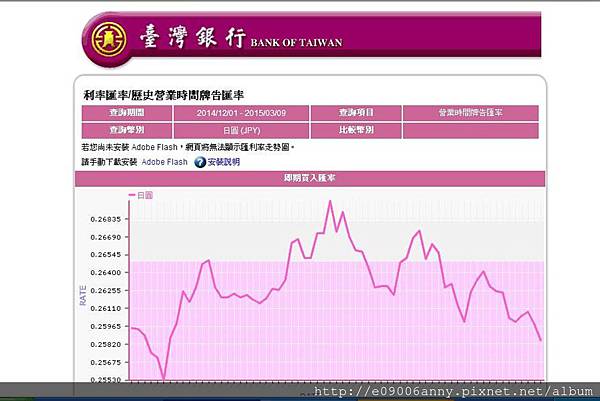Click the blue question mark help icon
The image size is (600, 401).
coord(200,162)
